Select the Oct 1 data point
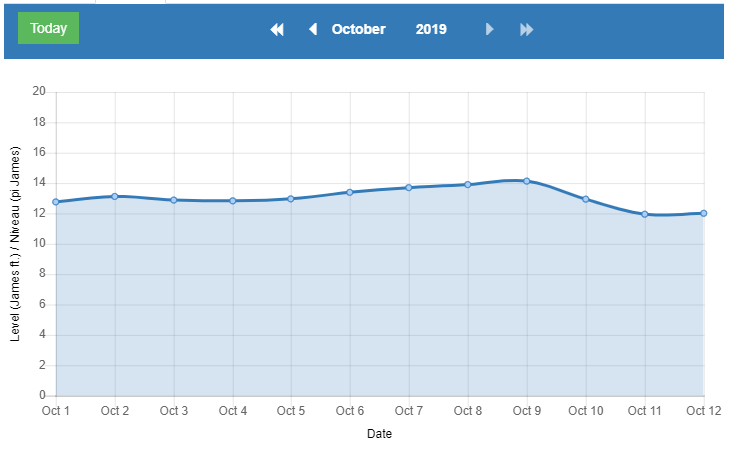This screenshot has width=740, height=450. 56,202
